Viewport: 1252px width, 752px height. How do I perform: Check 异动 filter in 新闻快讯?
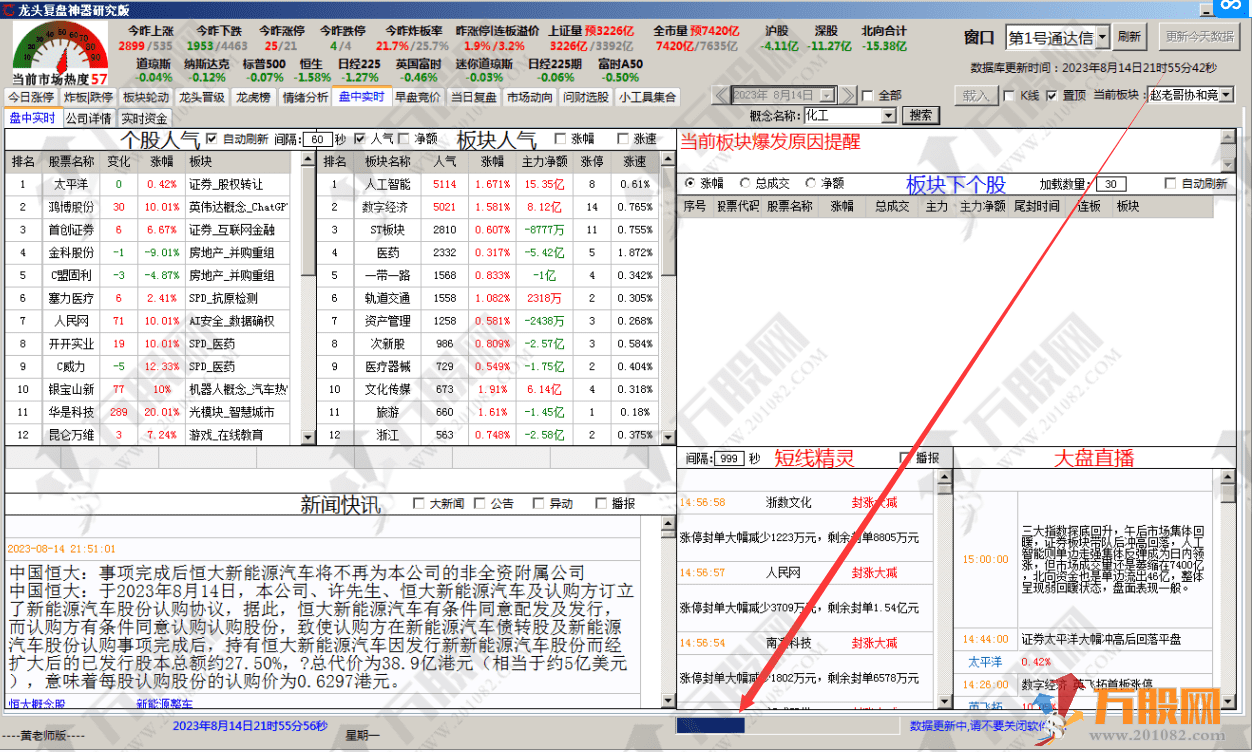click(x=539, y=504)
